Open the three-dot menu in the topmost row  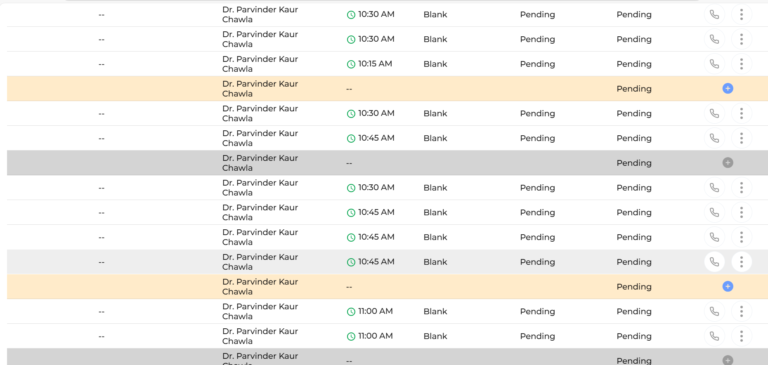point(742,14)
